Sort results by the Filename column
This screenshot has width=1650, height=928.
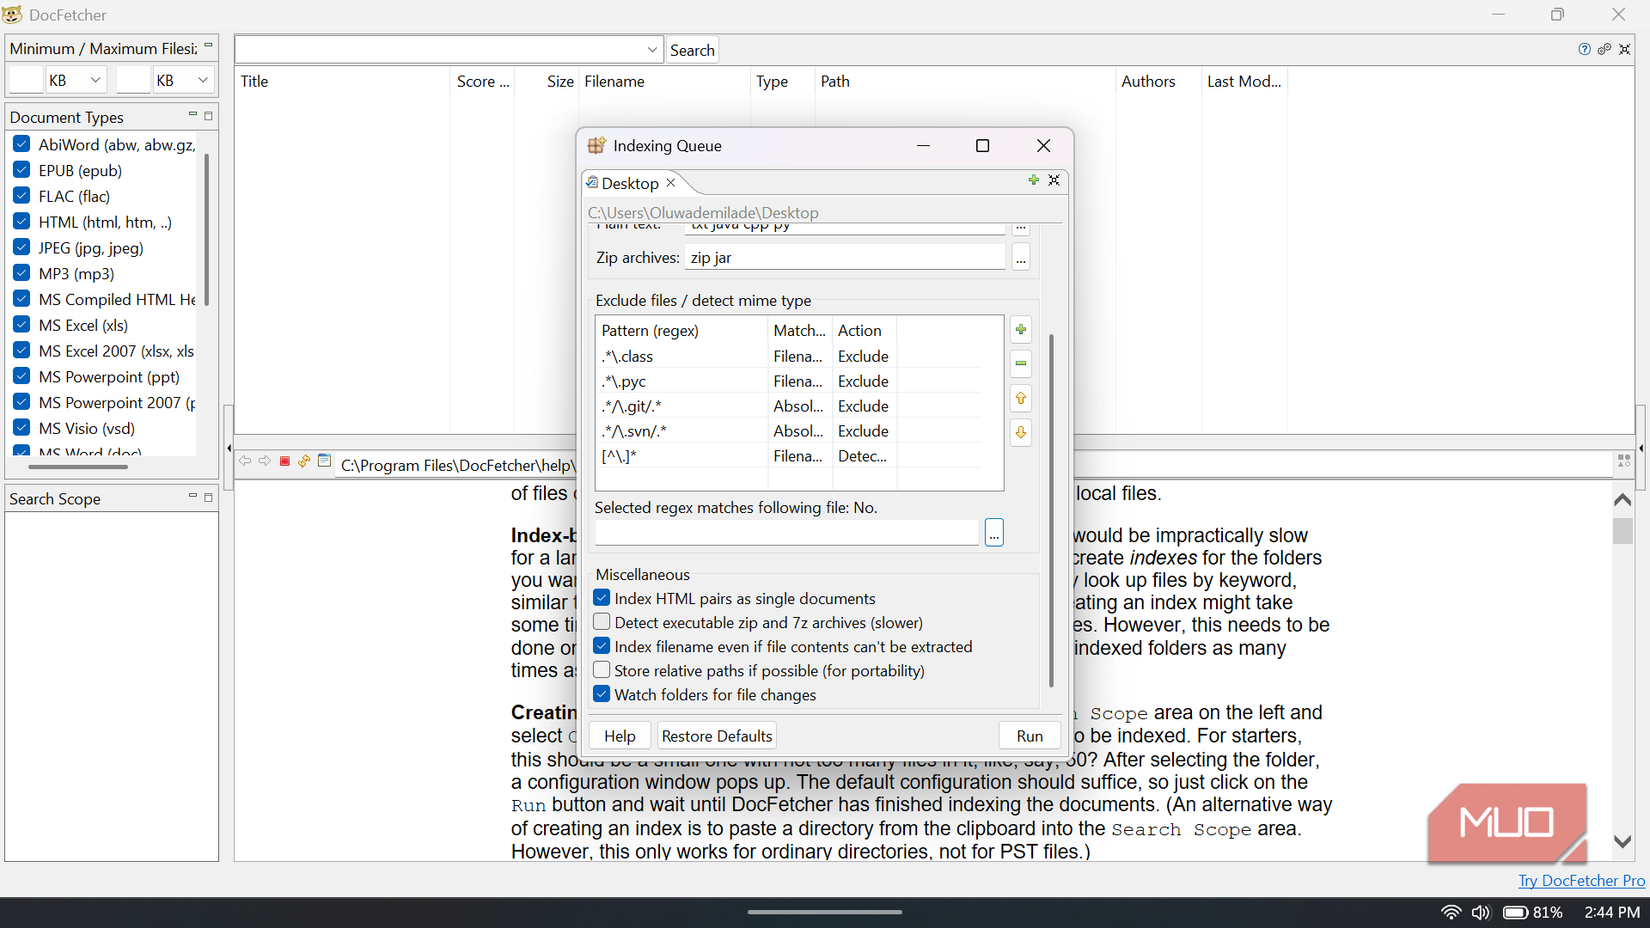tap(664, 81)
